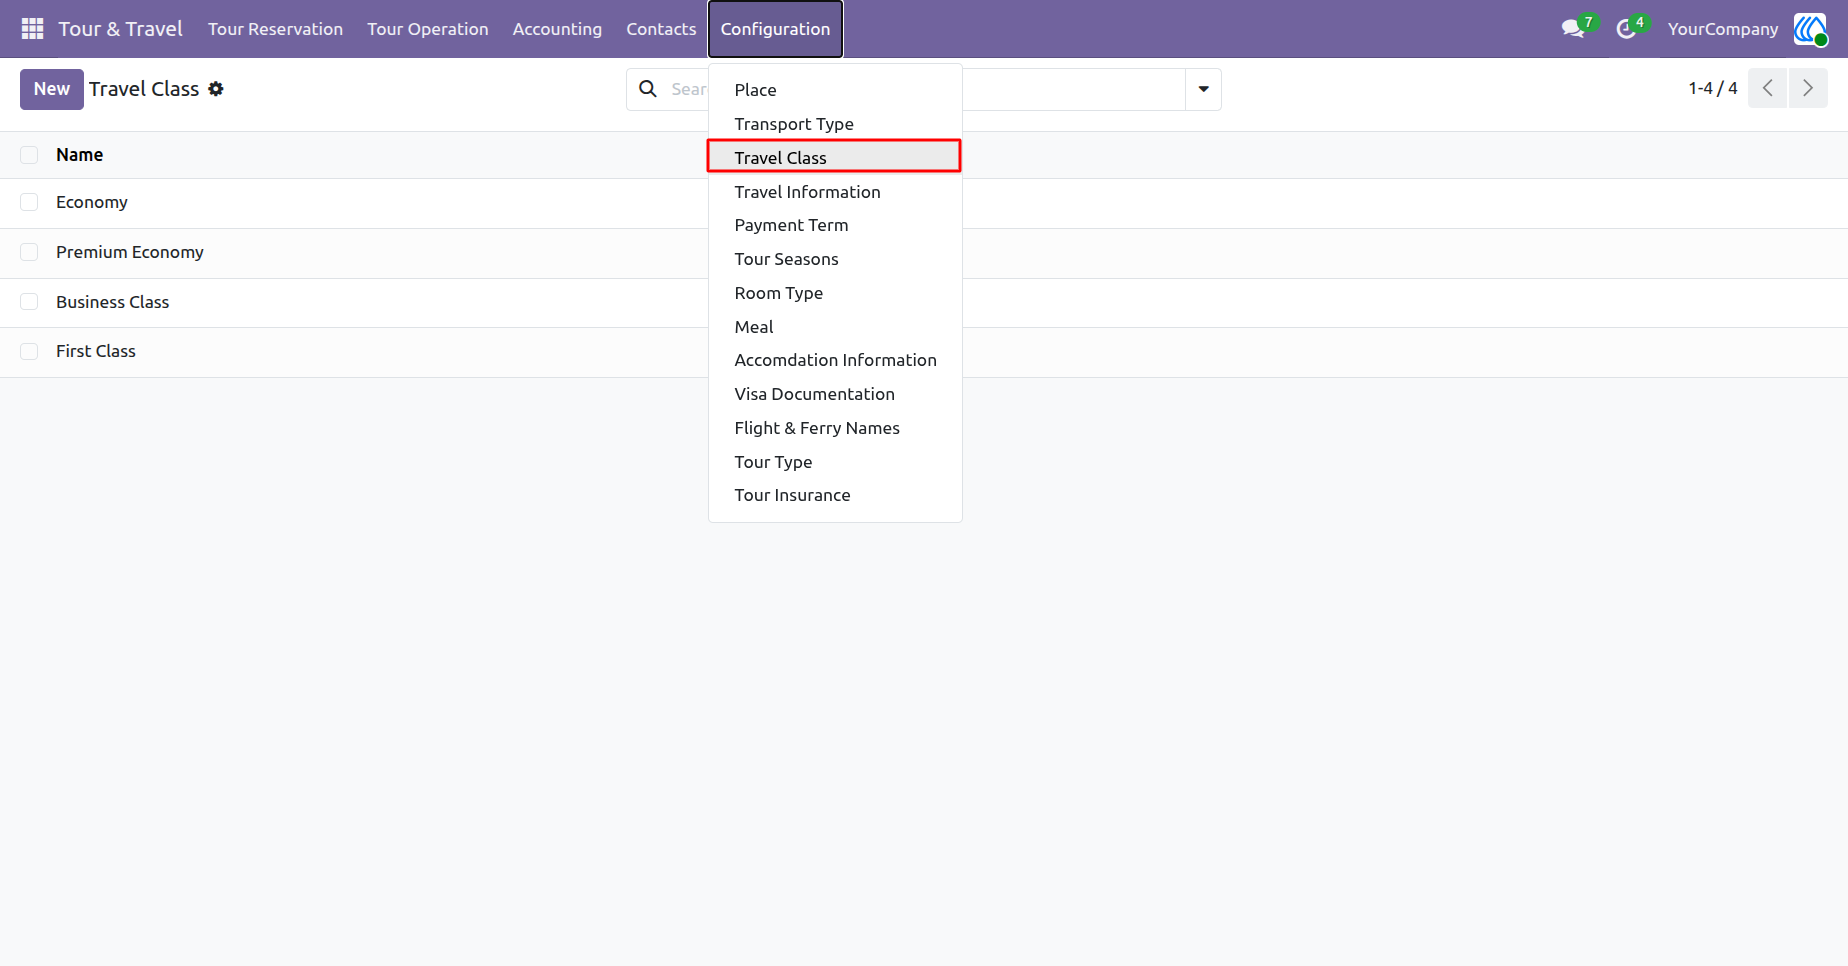
Task: Select Travel Information menu entry
Action: coord(835,192)
